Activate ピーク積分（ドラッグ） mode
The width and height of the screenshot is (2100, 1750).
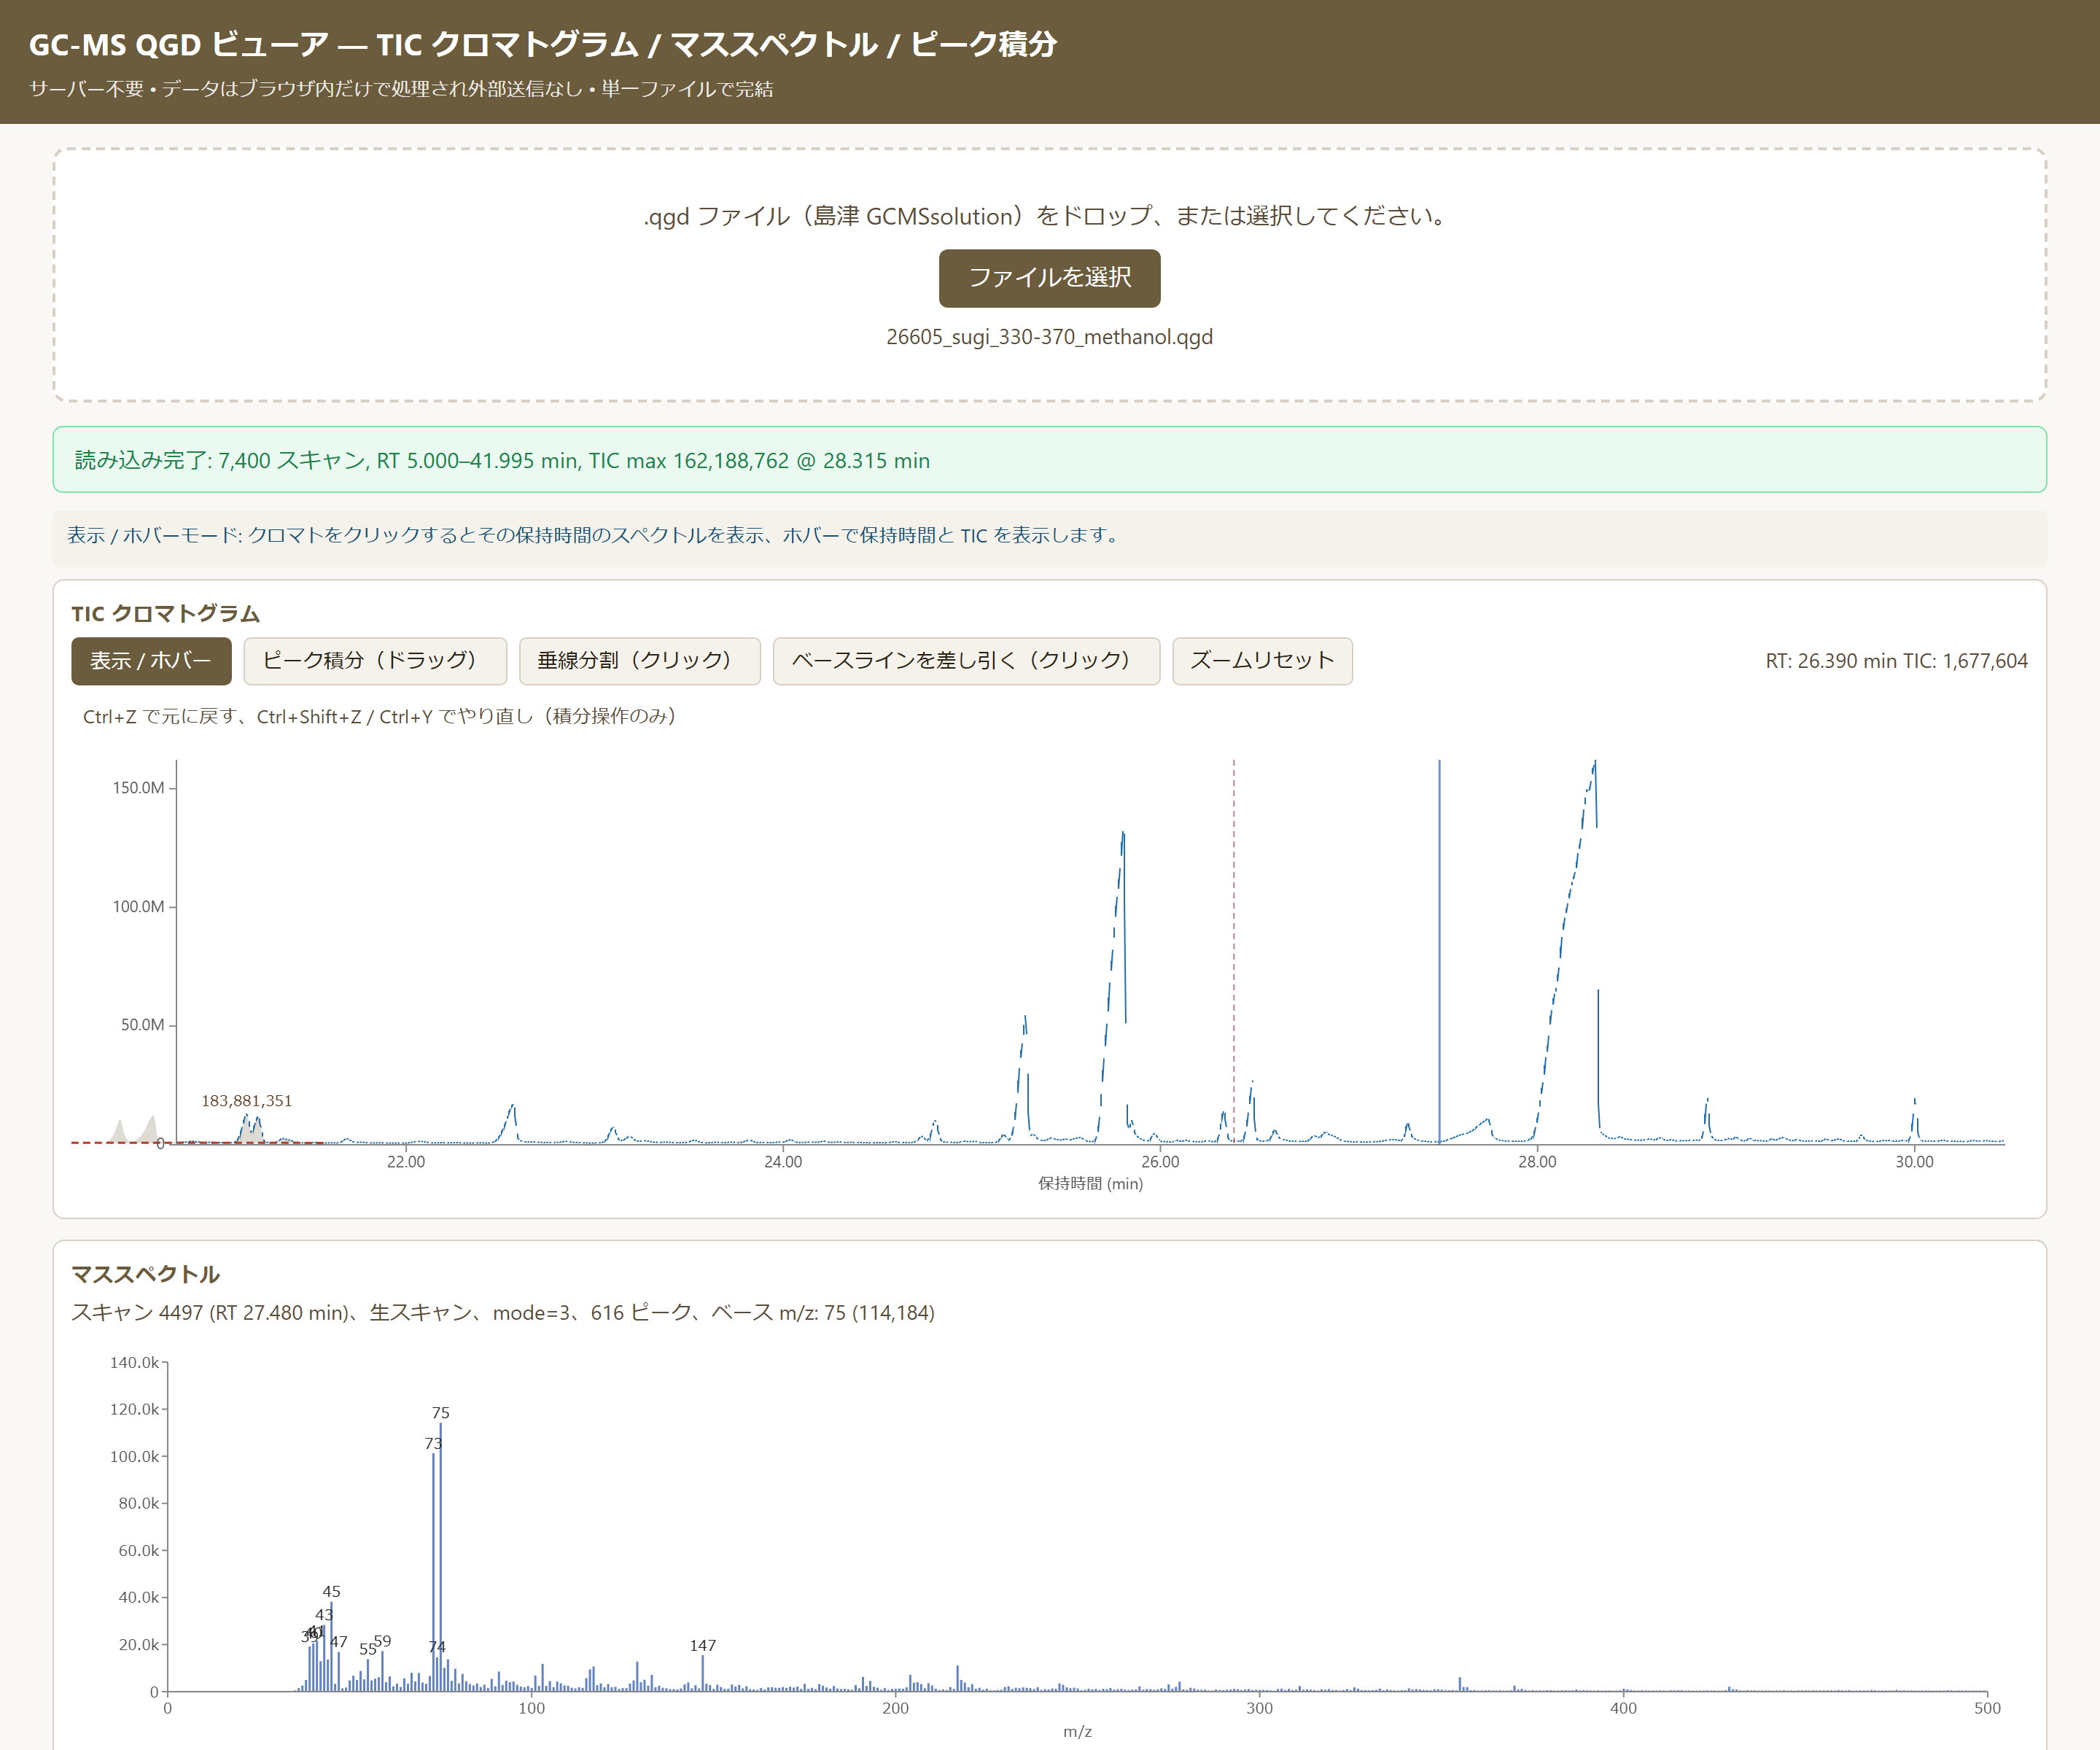pyautogui.click(x=375, y=661)
